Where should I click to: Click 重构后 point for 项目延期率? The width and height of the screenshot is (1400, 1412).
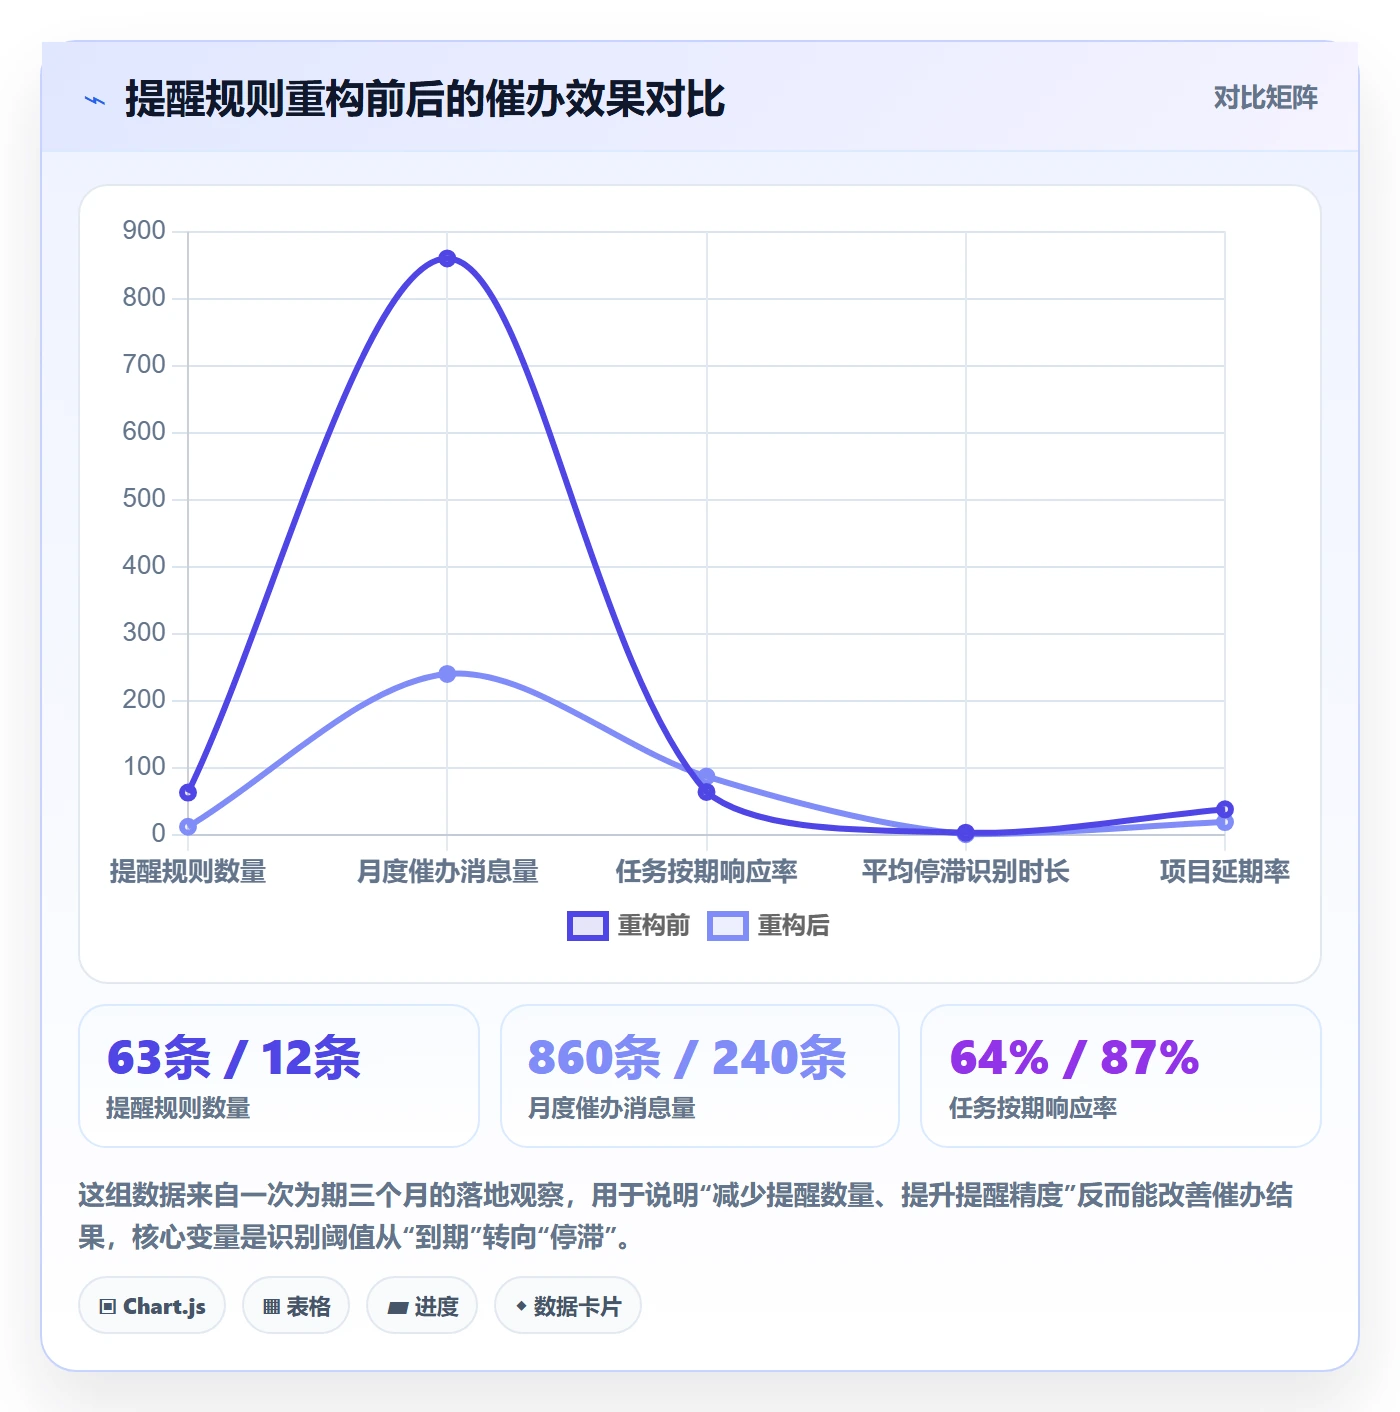pos(1225,822)
